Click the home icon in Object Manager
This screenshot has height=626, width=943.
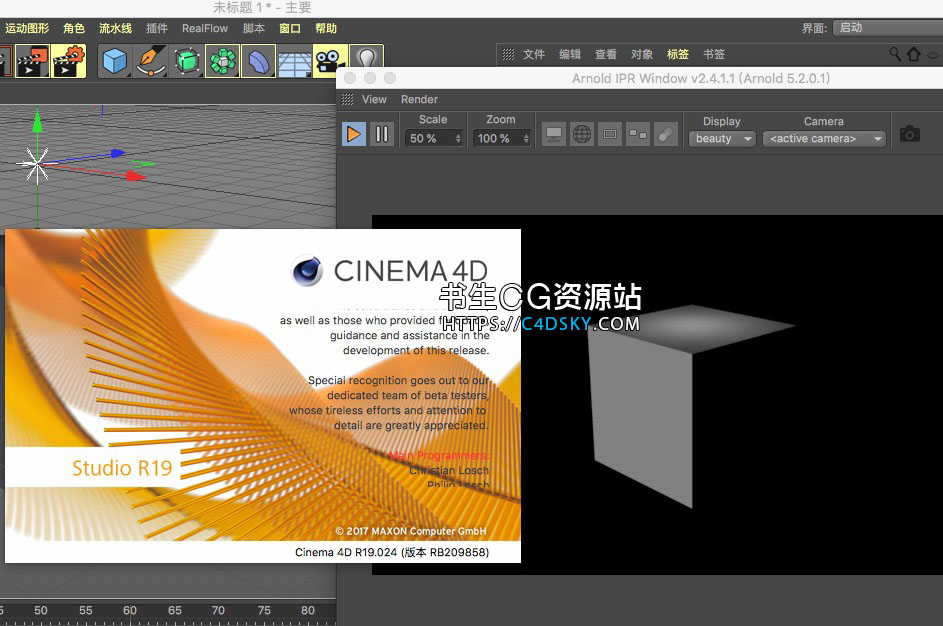914,54
